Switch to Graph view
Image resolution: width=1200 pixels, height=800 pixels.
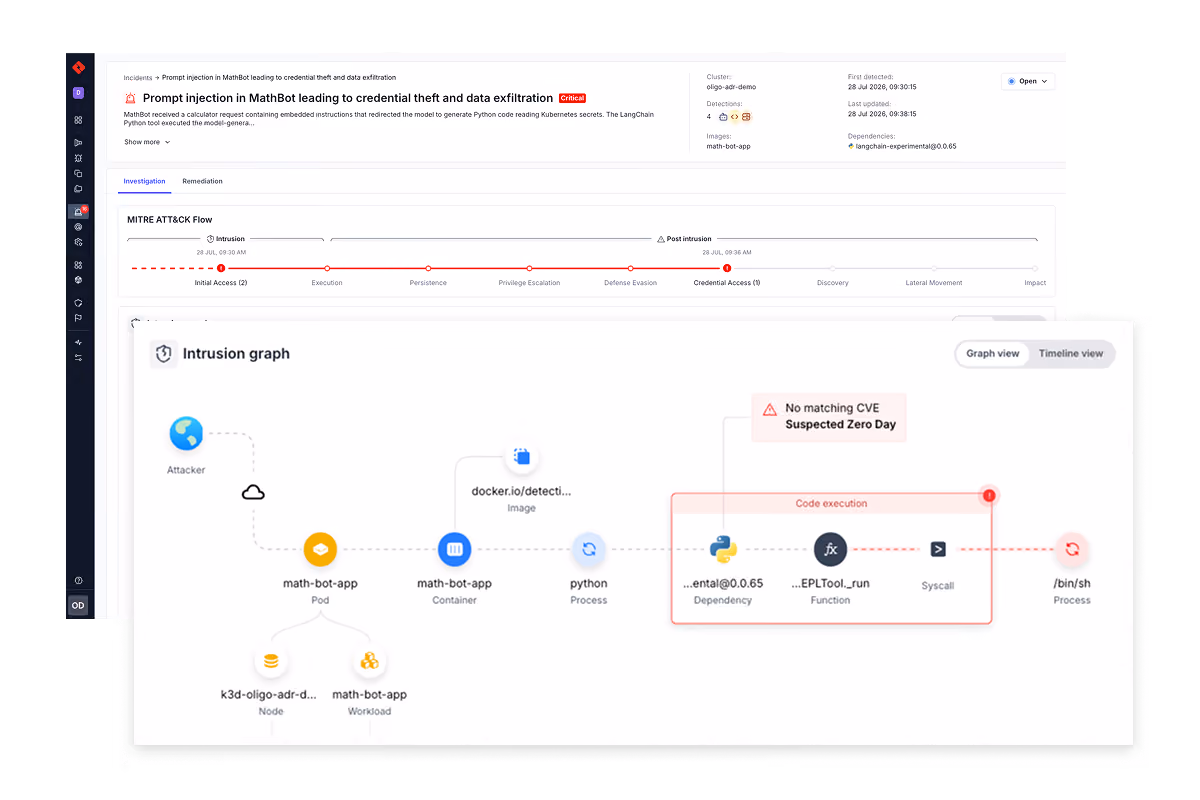coord(993,353)
